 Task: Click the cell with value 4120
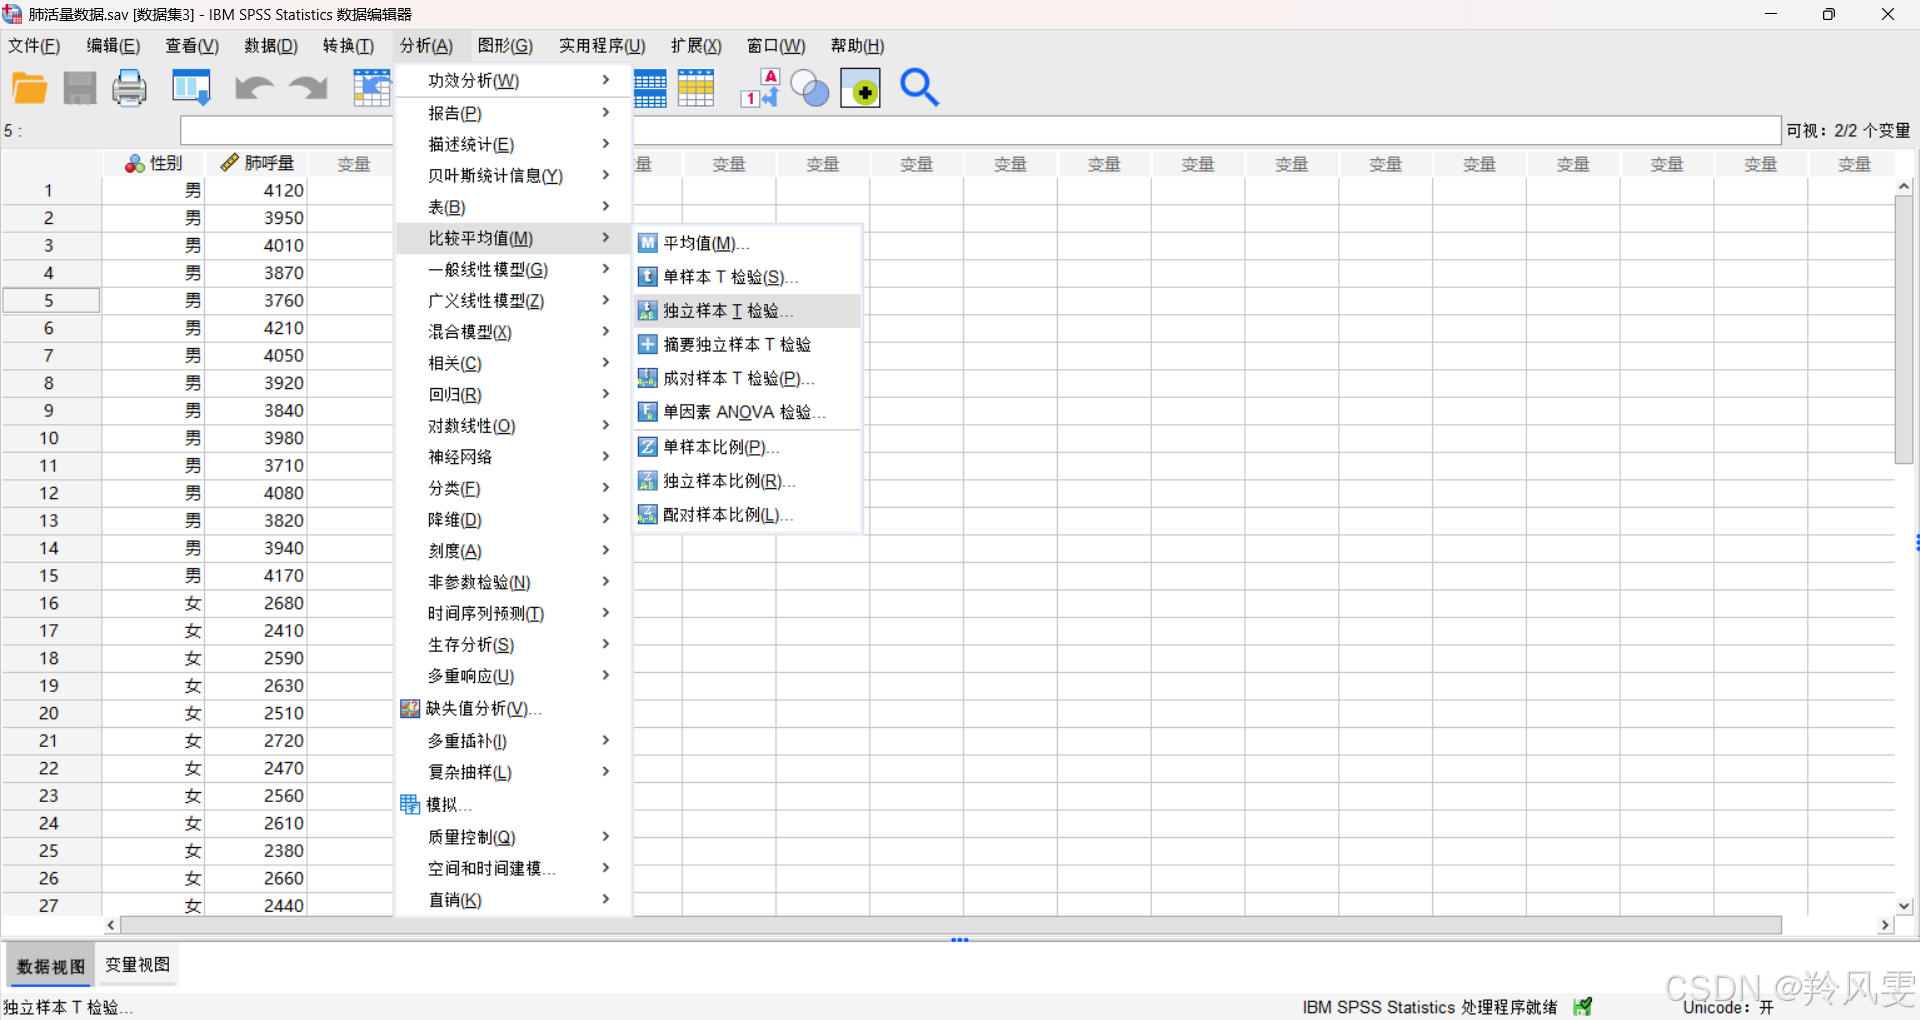[x=256, y=190]
